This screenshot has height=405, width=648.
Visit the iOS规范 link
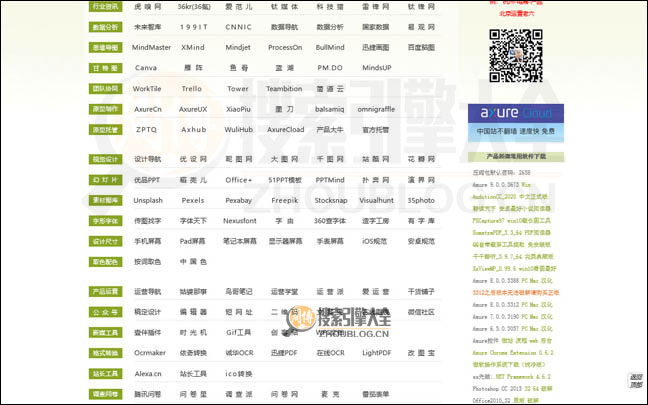coord(374,241)
